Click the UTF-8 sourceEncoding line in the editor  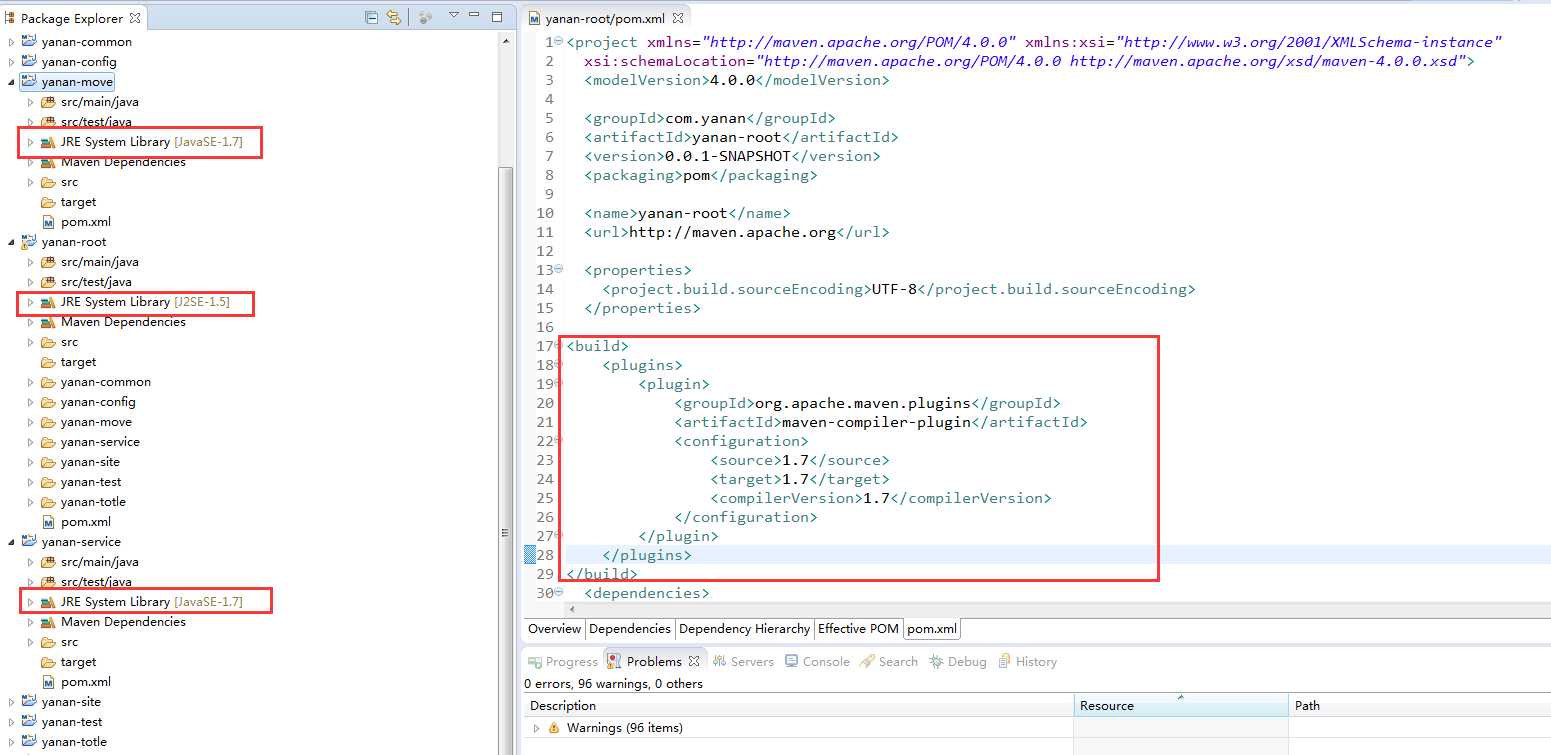click(x=898, y=289)
